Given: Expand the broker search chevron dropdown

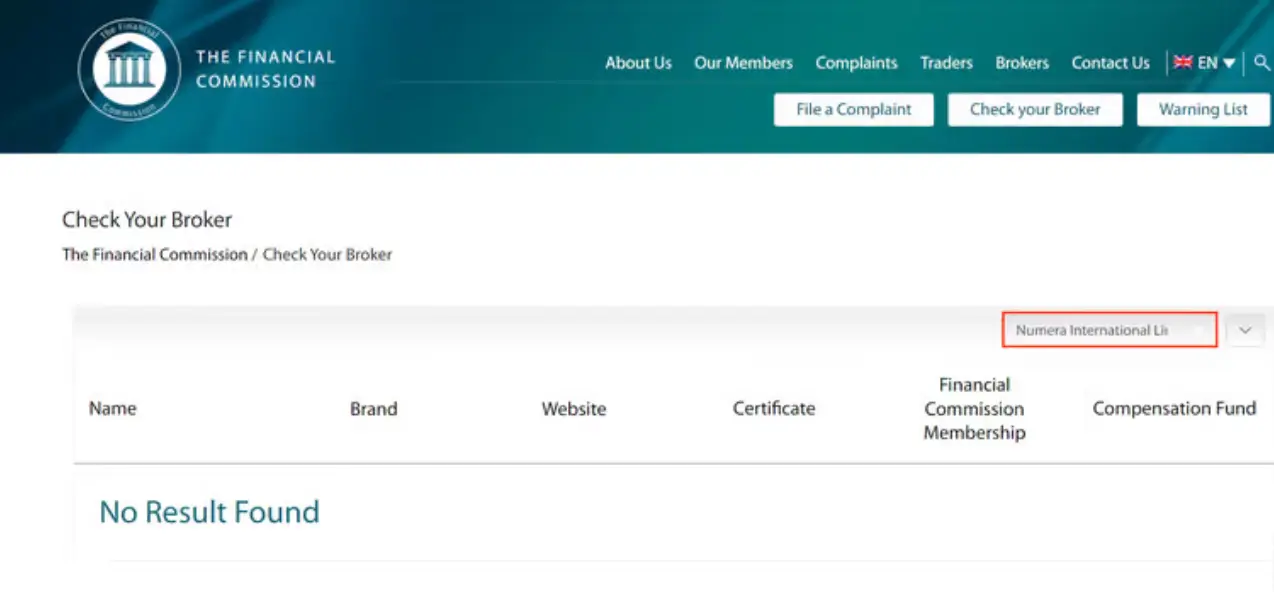Looking at the screenshot, I should pos(1245,330).
